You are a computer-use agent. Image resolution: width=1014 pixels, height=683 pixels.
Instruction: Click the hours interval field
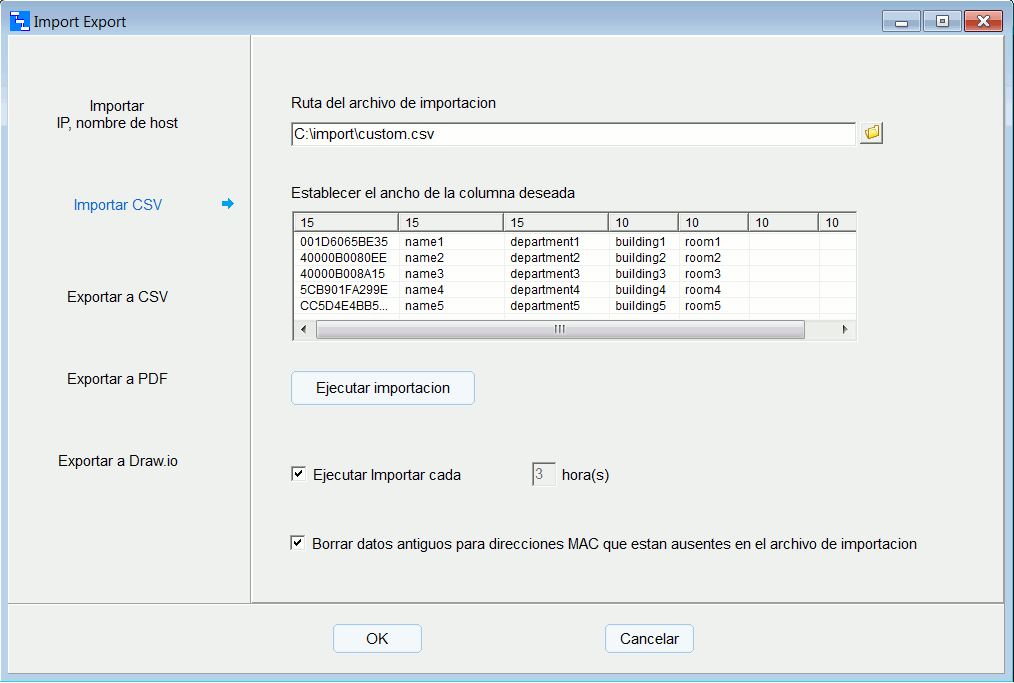543,474
